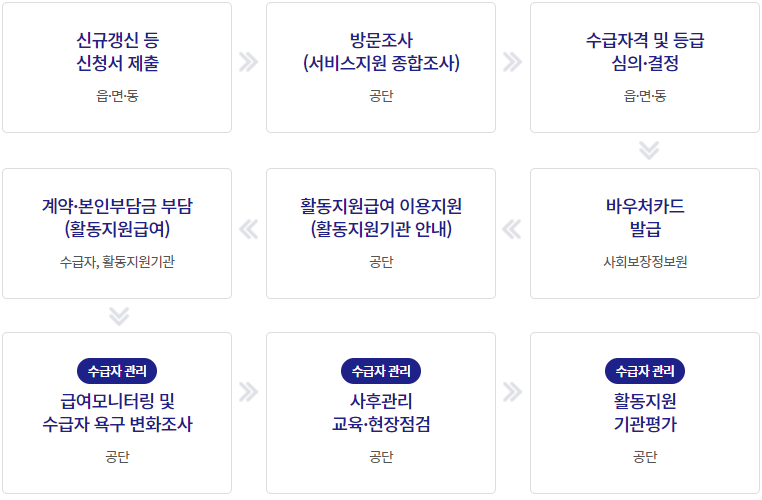Click 수급자 관리 badge above 활동지원 기관평가
762x500 pixels.
645,371
